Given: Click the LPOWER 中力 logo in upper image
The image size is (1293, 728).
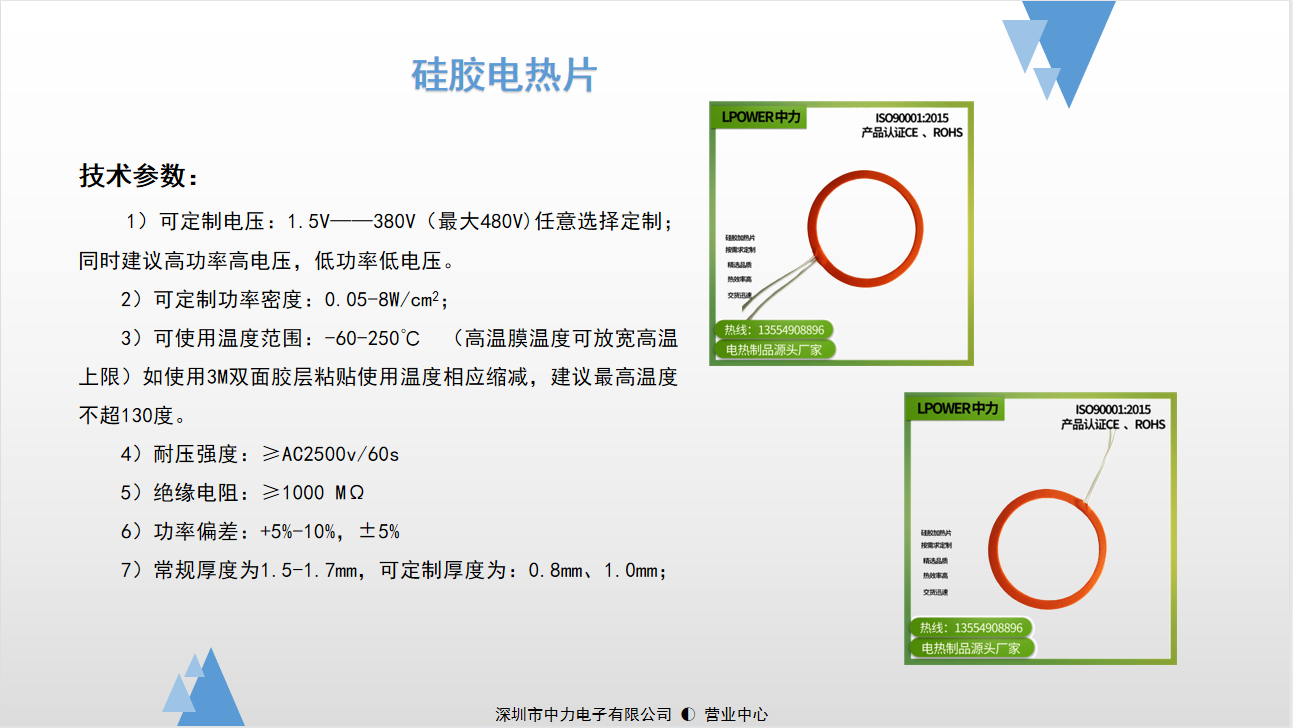Looking at the screenshot, I should click(x=762, y=117).
